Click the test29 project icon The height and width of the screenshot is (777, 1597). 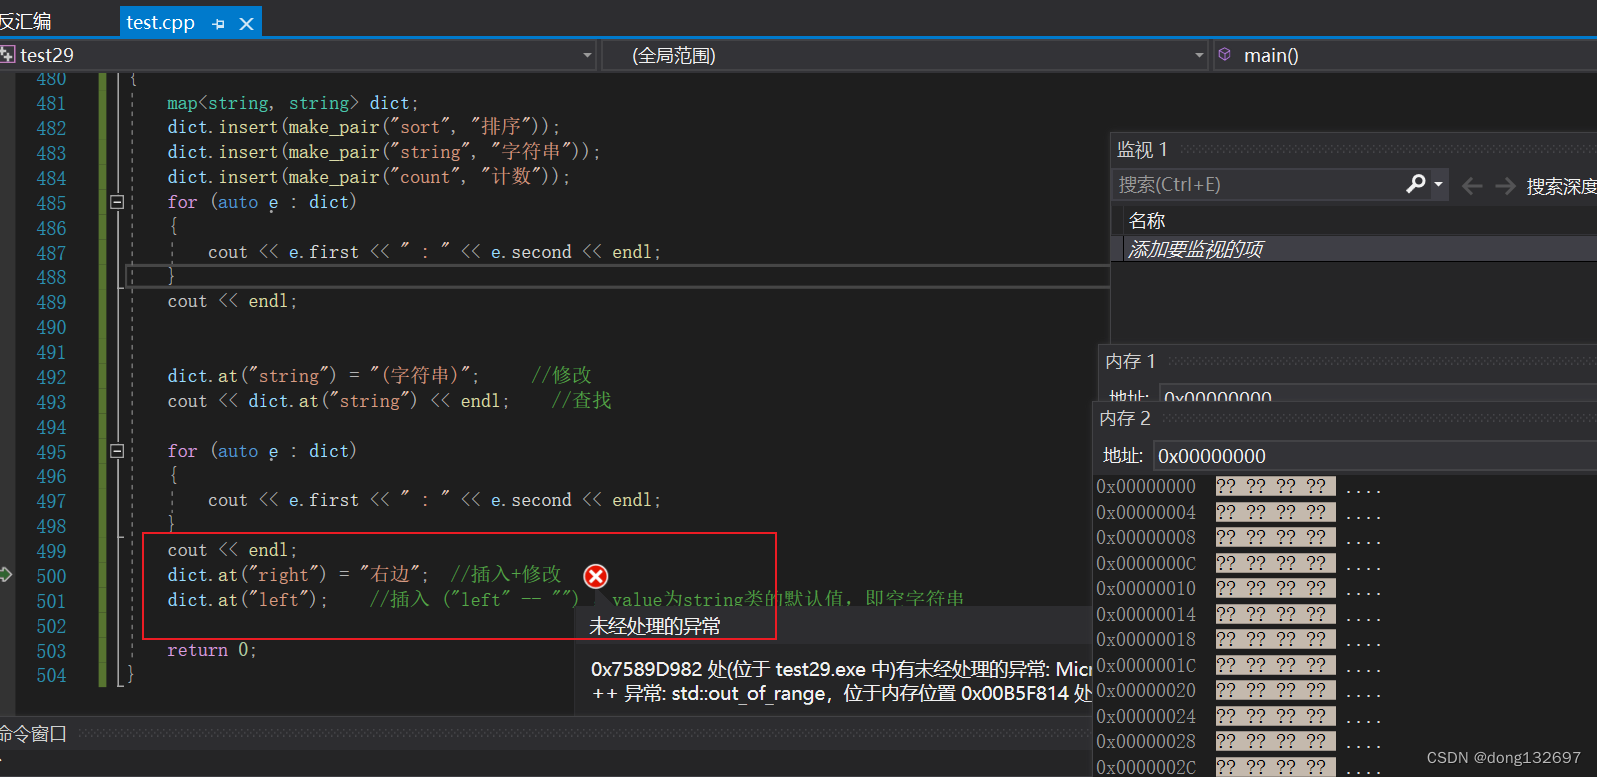[8, 54]
